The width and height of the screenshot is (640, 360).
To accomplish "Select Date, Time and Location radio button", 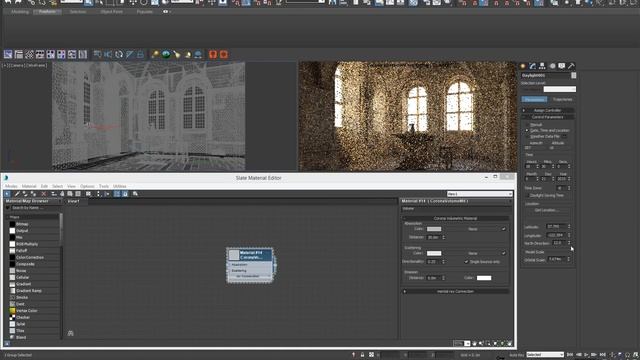I will 527,130.
